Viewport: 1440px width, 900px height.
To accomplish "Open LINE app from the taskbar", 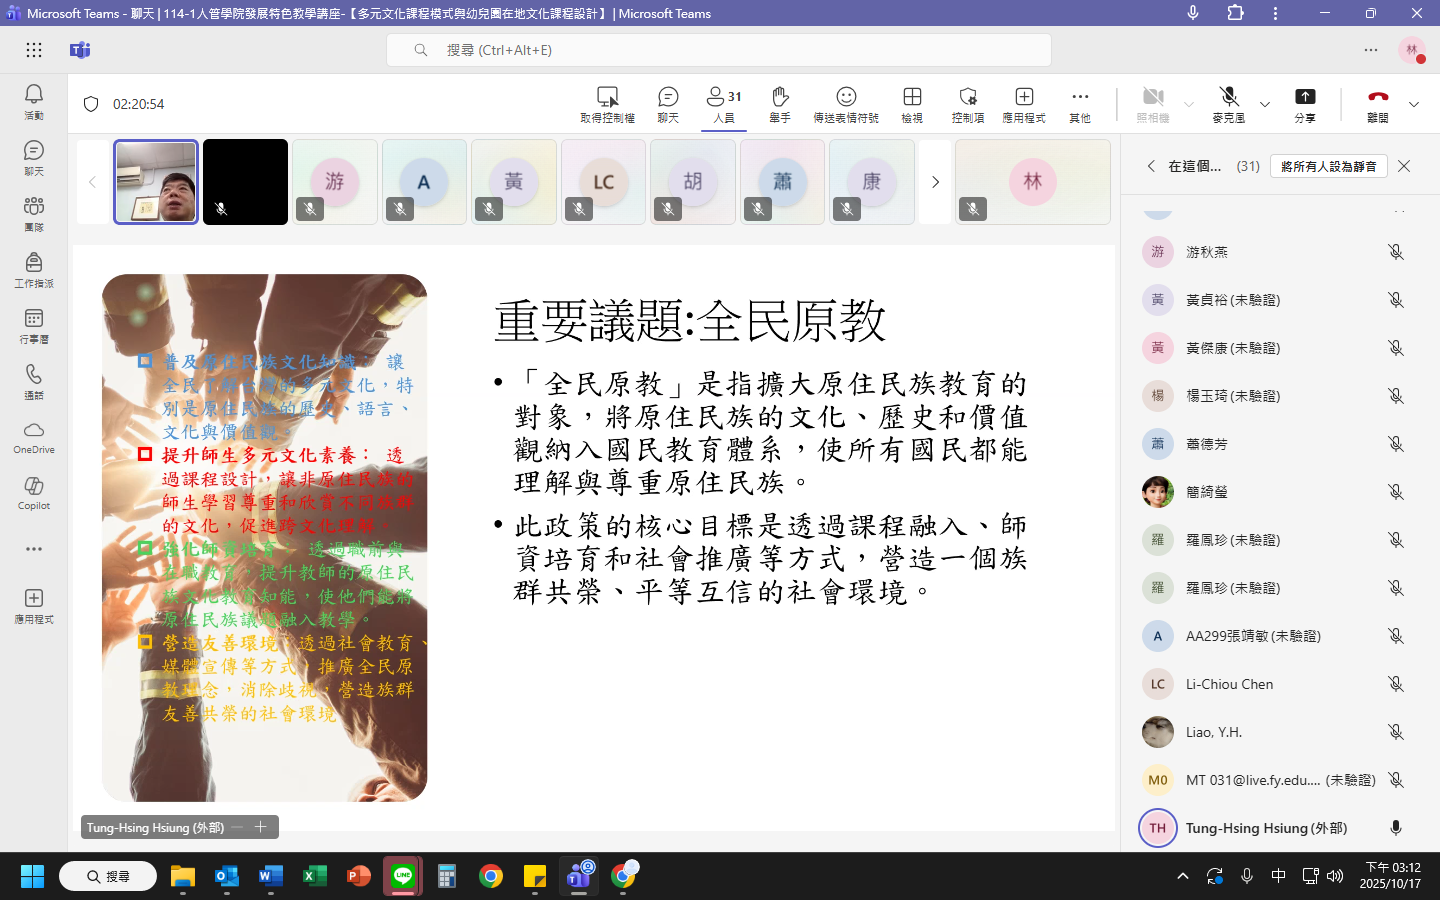I will [x=403, y=877].
